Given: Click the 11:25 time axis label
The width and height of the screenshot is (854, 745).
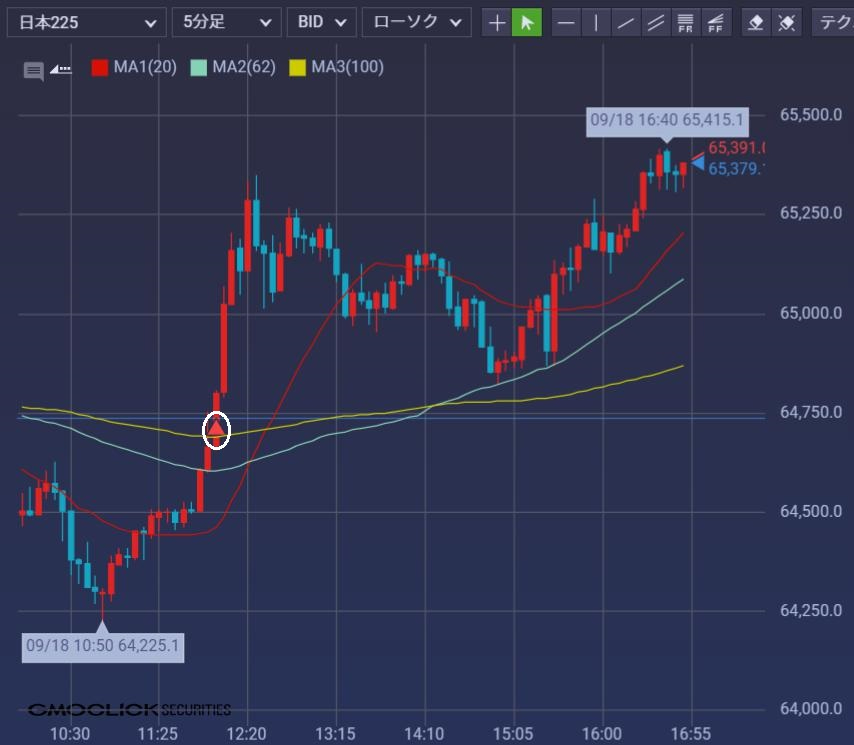Looking at the screenshot, I should (x=158, y=734).
